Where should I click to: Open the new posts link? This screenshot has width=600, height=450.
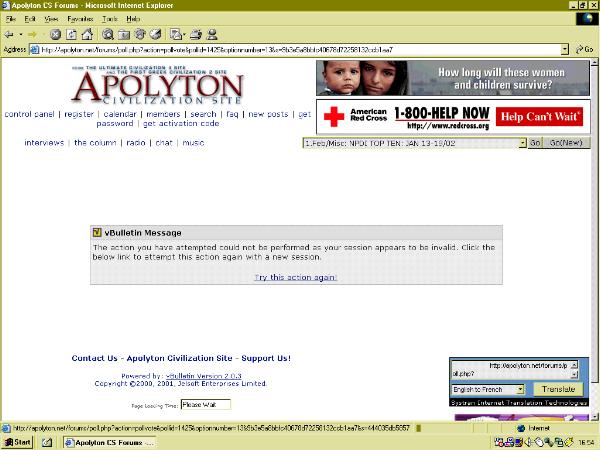(x=268, y=114)
